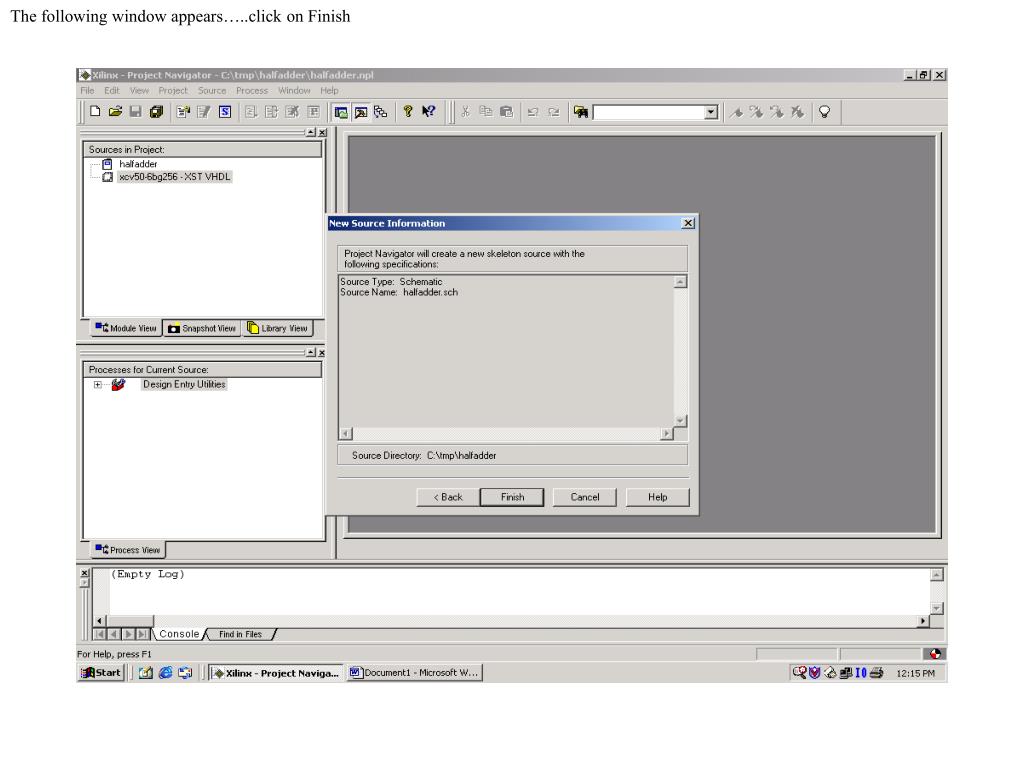Open the Find in Files text dropdown

[711, 112]
